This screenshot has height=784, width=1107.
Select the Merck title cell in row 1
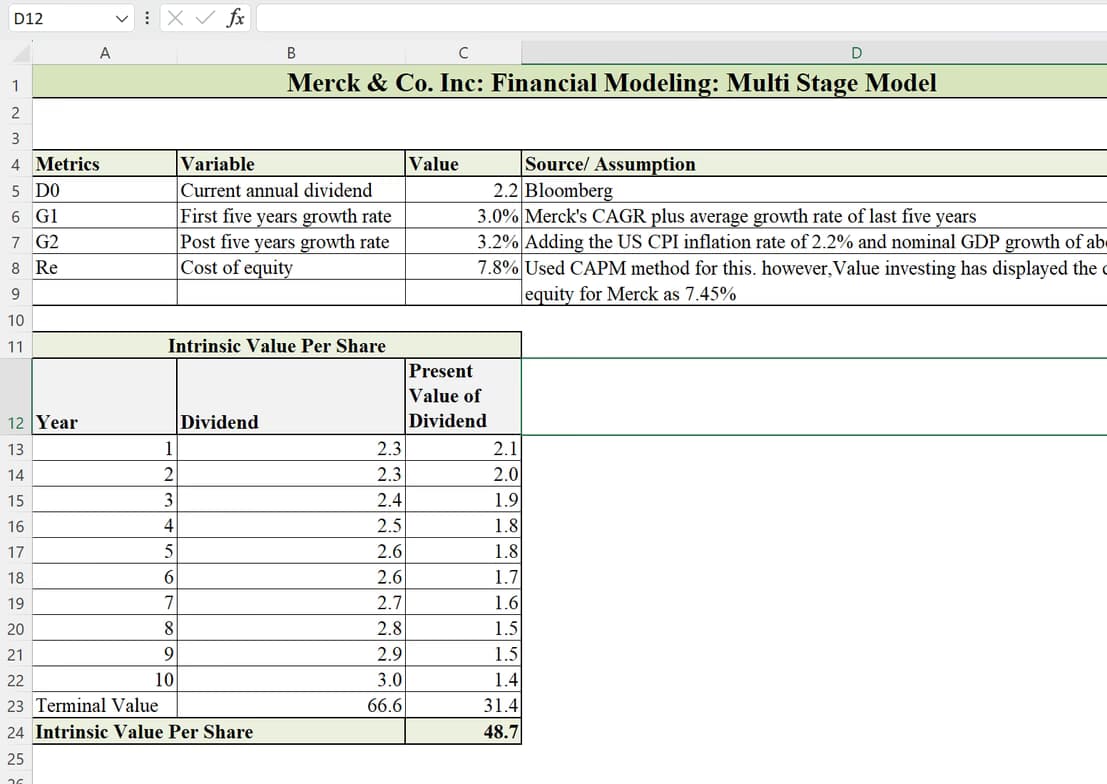click(x=610, y=83)
